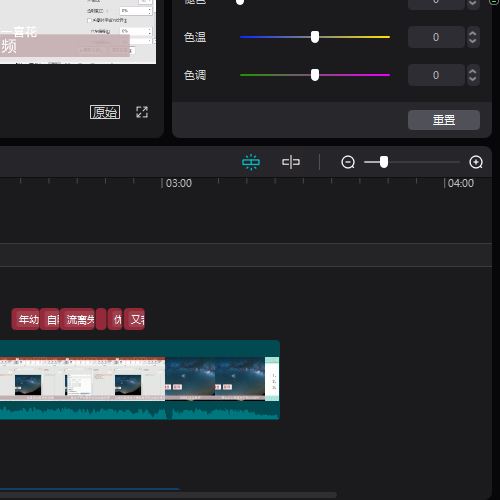Click the audio waveform of the video track
The image size is (500, 500).
(140, 412)
